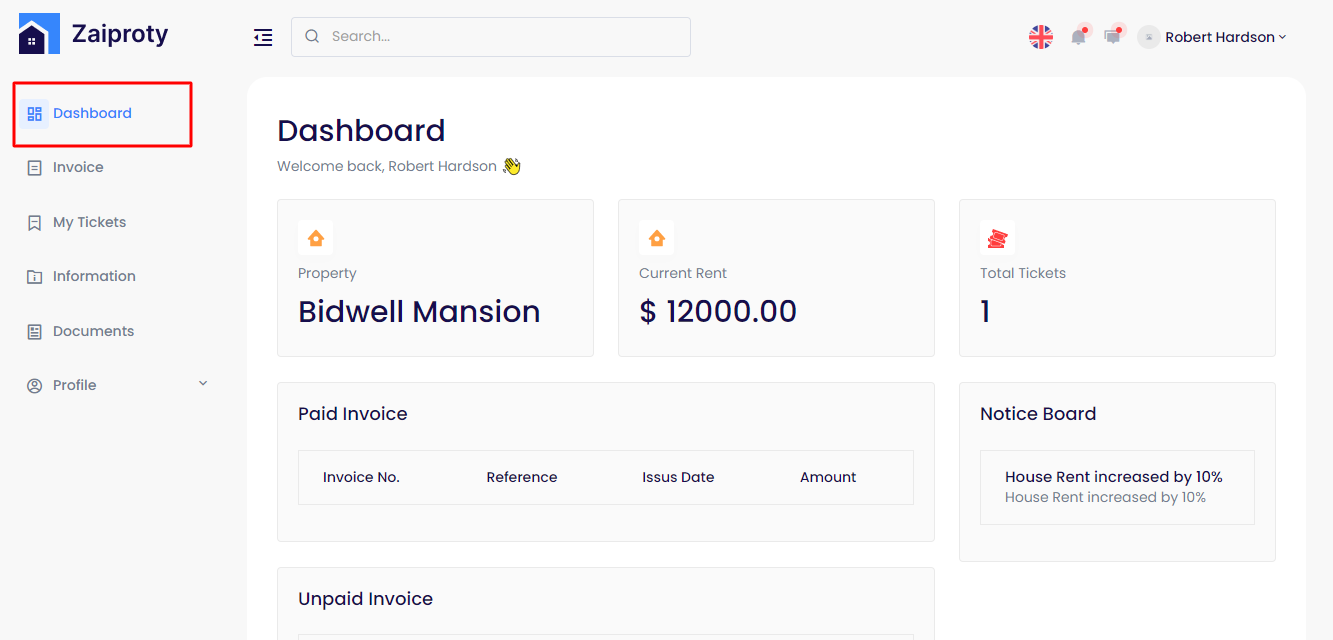Open the Invoice menu item
Image resolution: width=1333 pixels, height=640 pixels.
tap(78, 167)
